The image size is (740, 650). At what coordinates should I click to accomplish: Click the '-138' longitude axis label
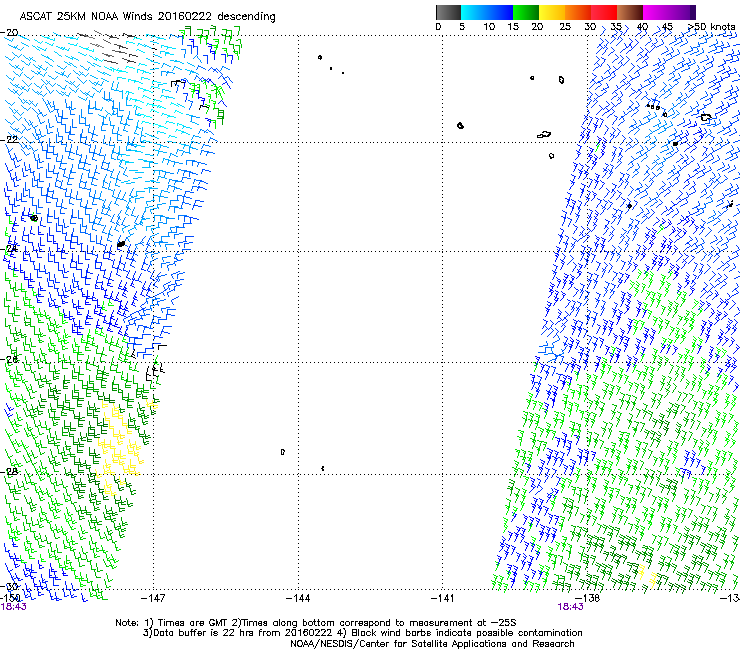pyautogui.click(x=588, y=598)
